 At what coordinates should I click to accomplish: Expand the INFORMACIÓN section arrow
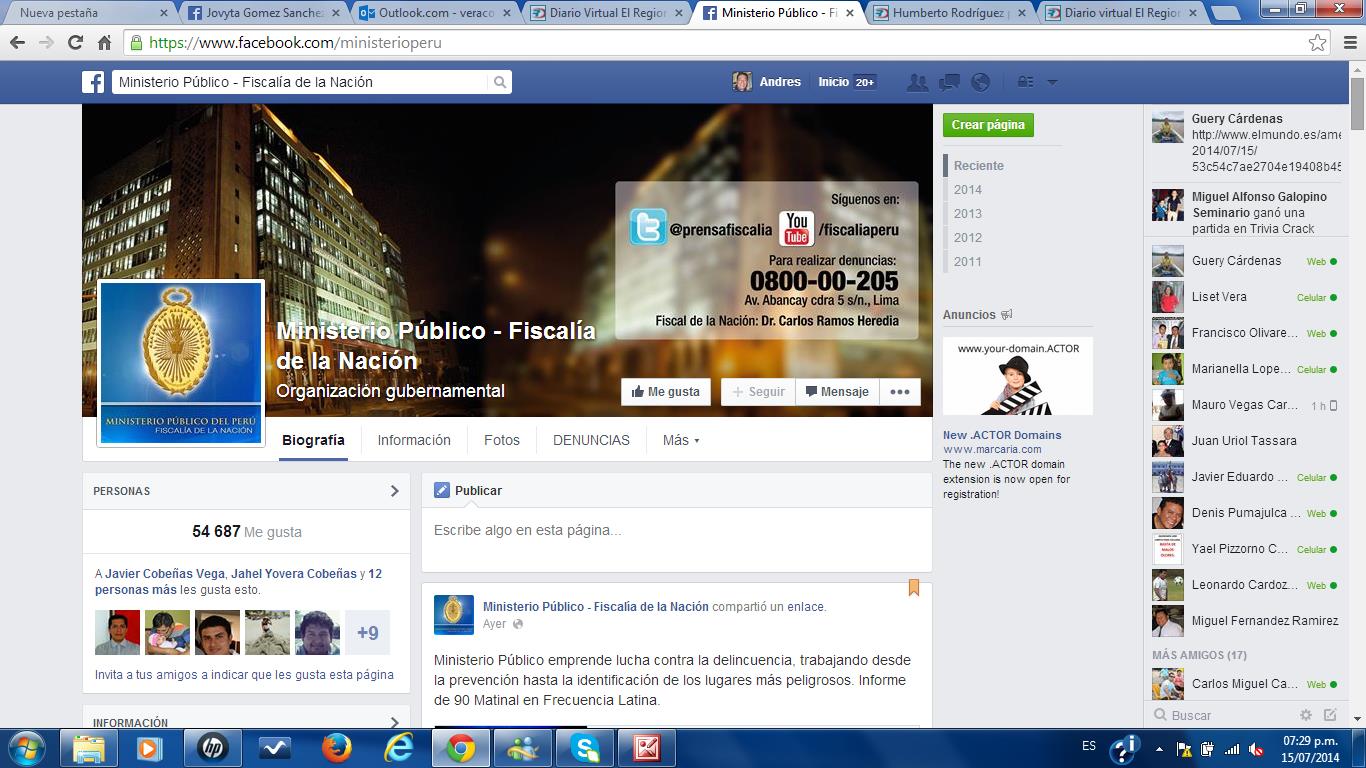pos(394,722)
